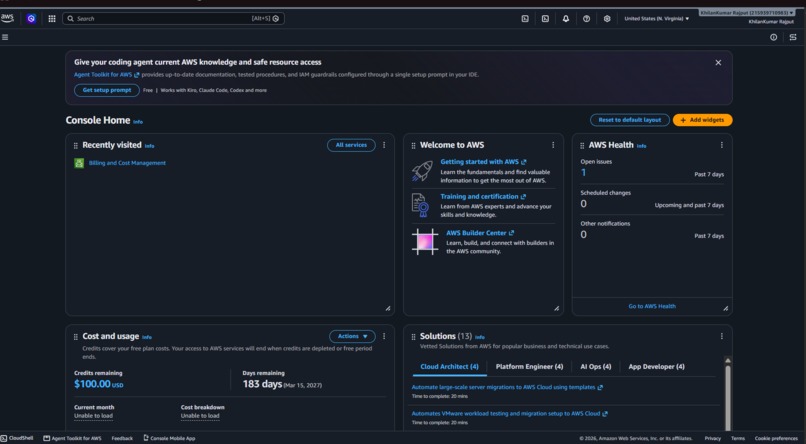
Task: Open the Privacy footer link
Action: (x=712, y=438)
